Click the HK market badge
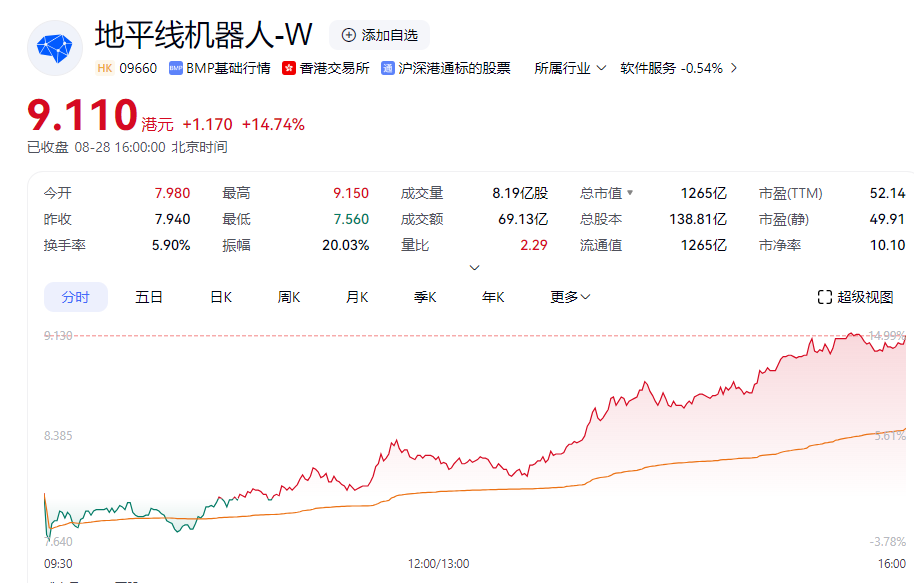 [105, 68]
